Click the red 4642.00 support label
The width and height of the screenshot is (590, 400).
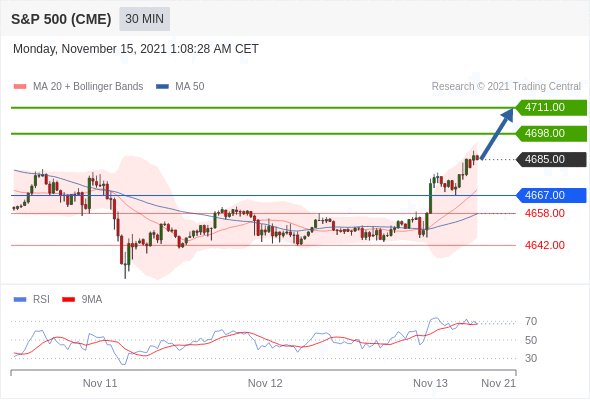click(x=545, y=245)
